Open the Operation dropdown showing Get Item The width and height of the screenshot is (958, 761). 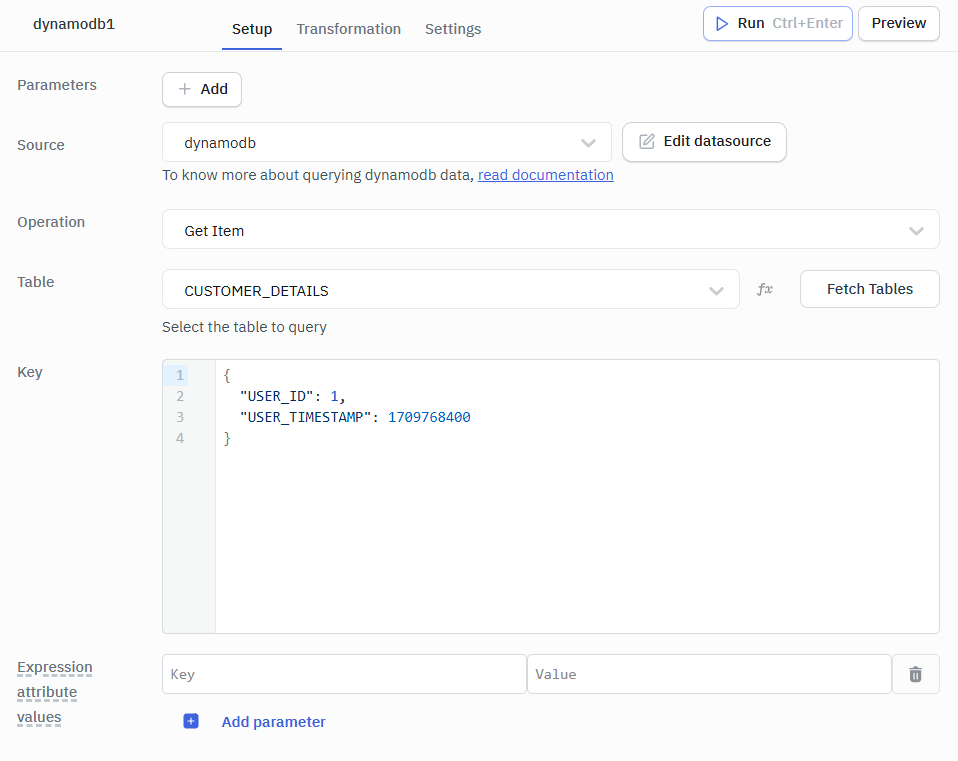[x=550, y=230]
